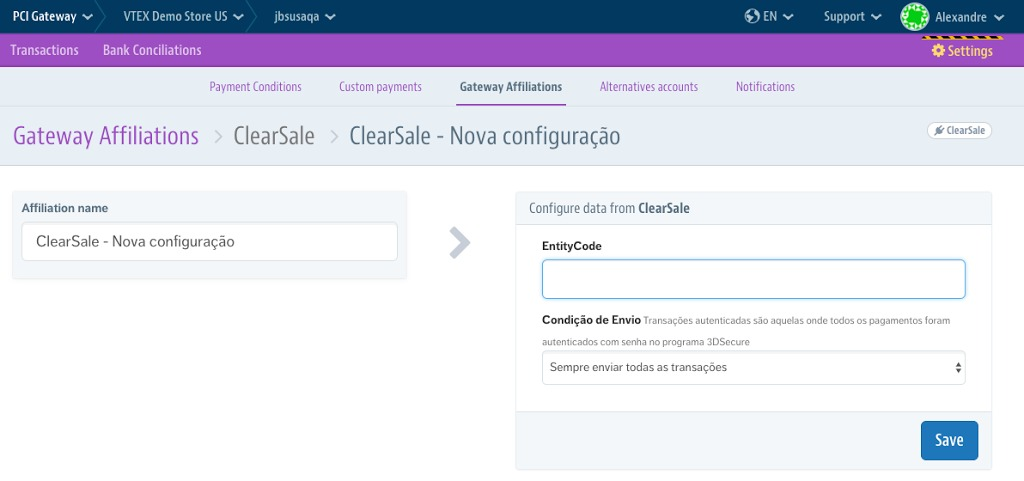Switch to Payment Conditions tab
This screenshot has height=481, width=1024.
[x=255, y=87]
